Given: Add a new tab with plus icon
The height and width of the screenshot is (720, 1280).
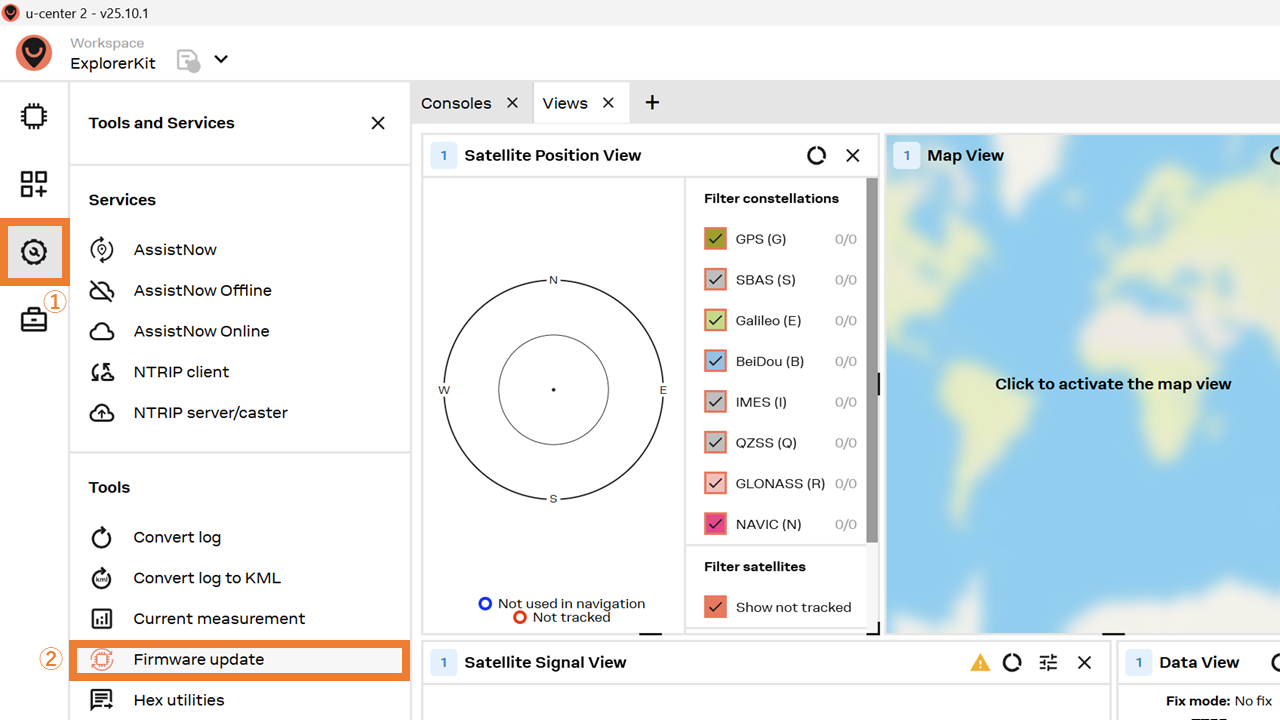Looking at the screenshot, I should coord(652,103).
